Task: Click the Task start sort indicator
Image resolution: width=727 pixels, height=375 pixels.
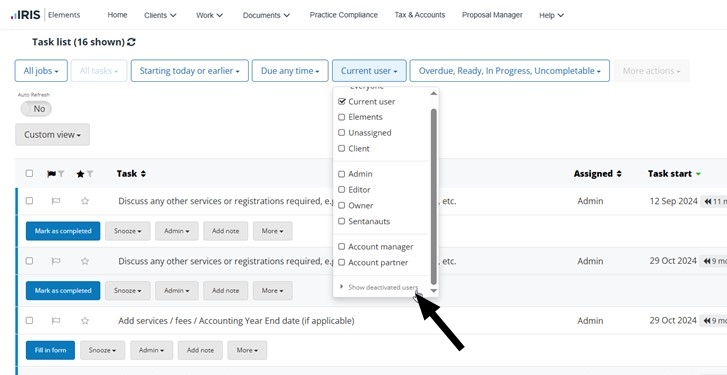Action: 698,174
